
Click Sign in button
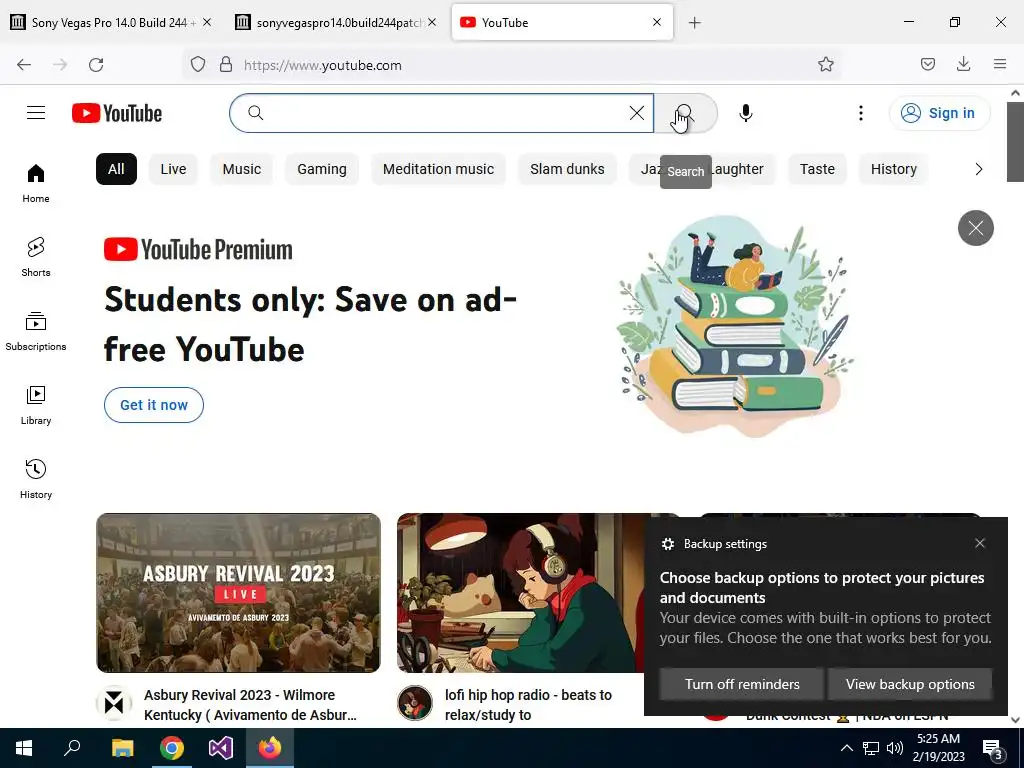[x=939, y=113]
